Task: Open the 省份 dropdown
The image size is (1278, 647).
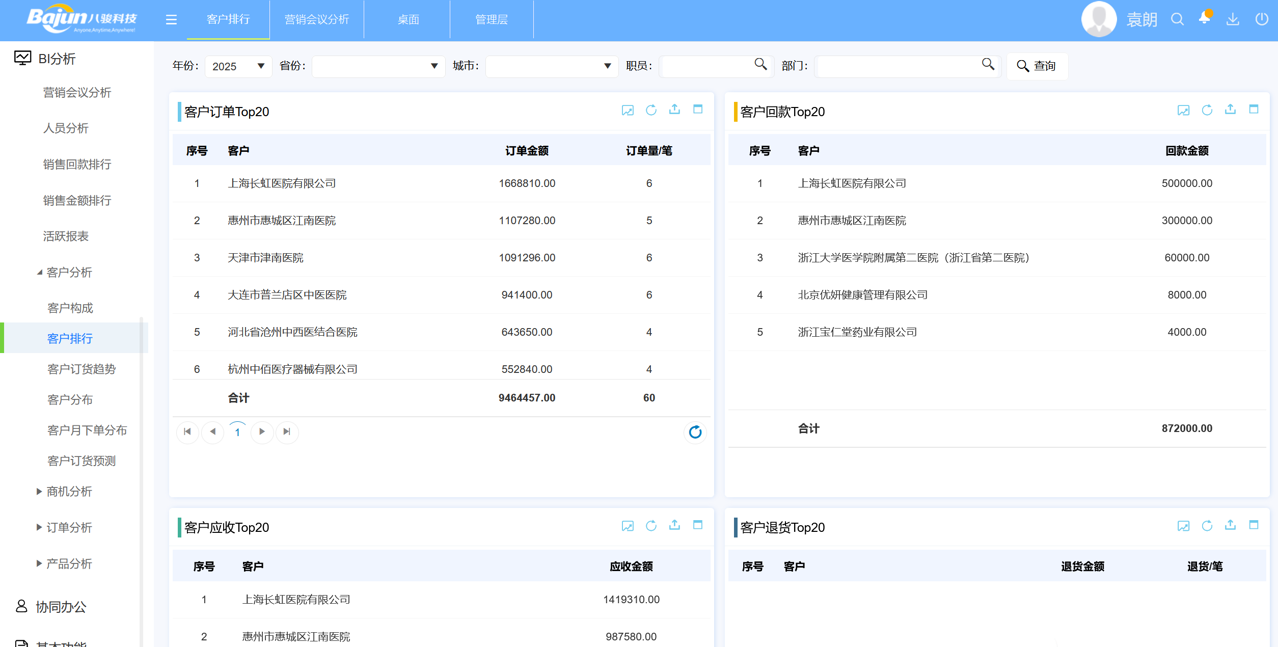Action: pos(378,66)
